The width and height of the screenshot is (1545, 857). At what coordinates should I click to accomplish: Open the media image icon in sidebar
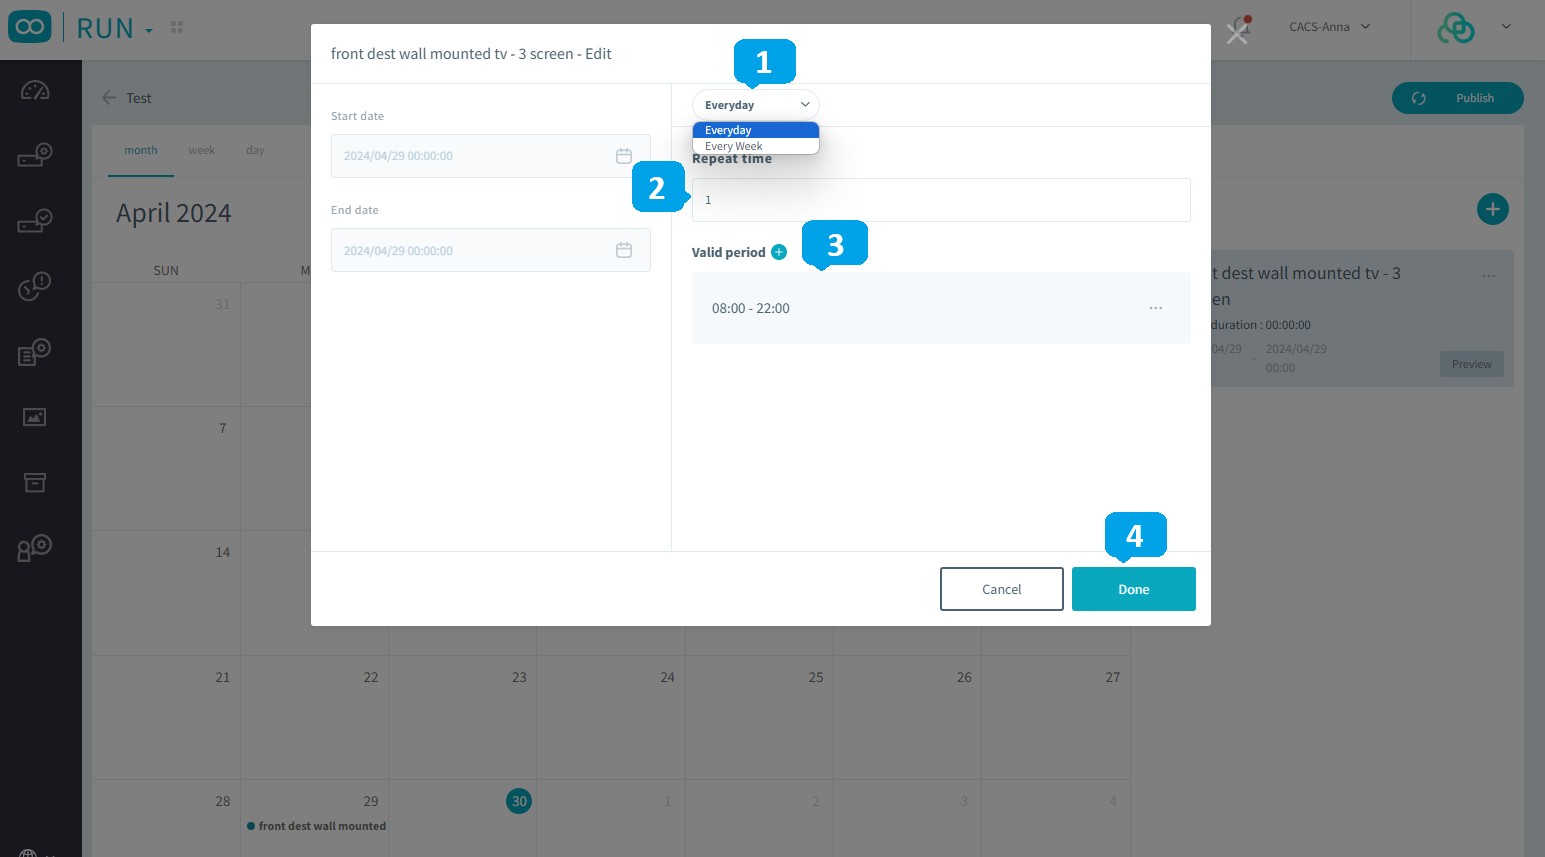(35, 417)
